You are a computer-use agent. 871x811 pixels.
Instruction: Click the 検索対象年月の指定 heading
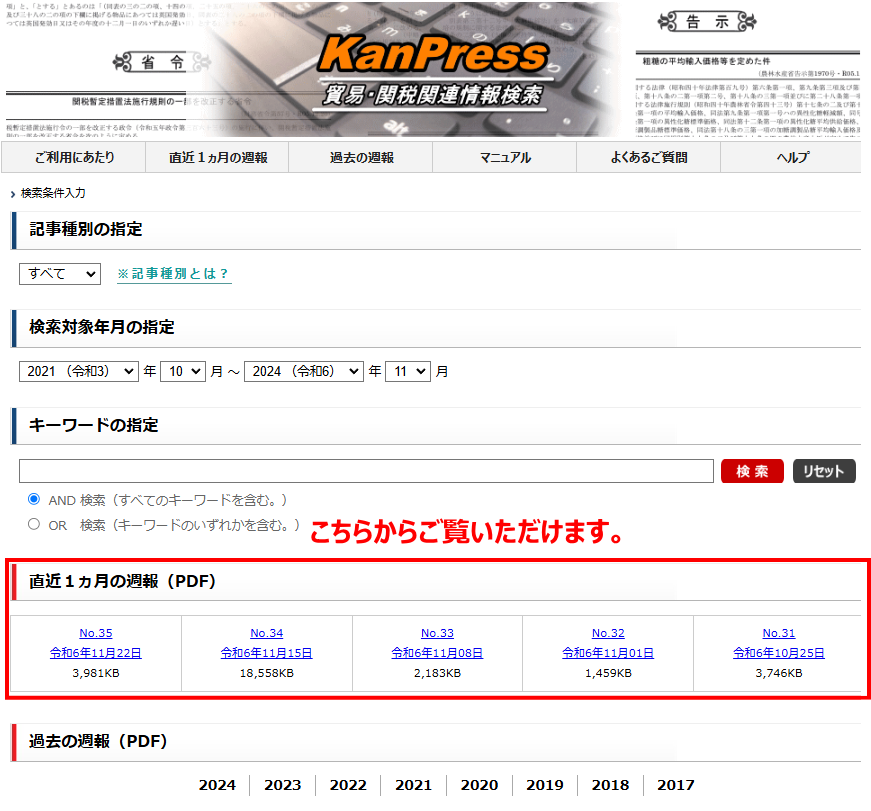[102, 327]
